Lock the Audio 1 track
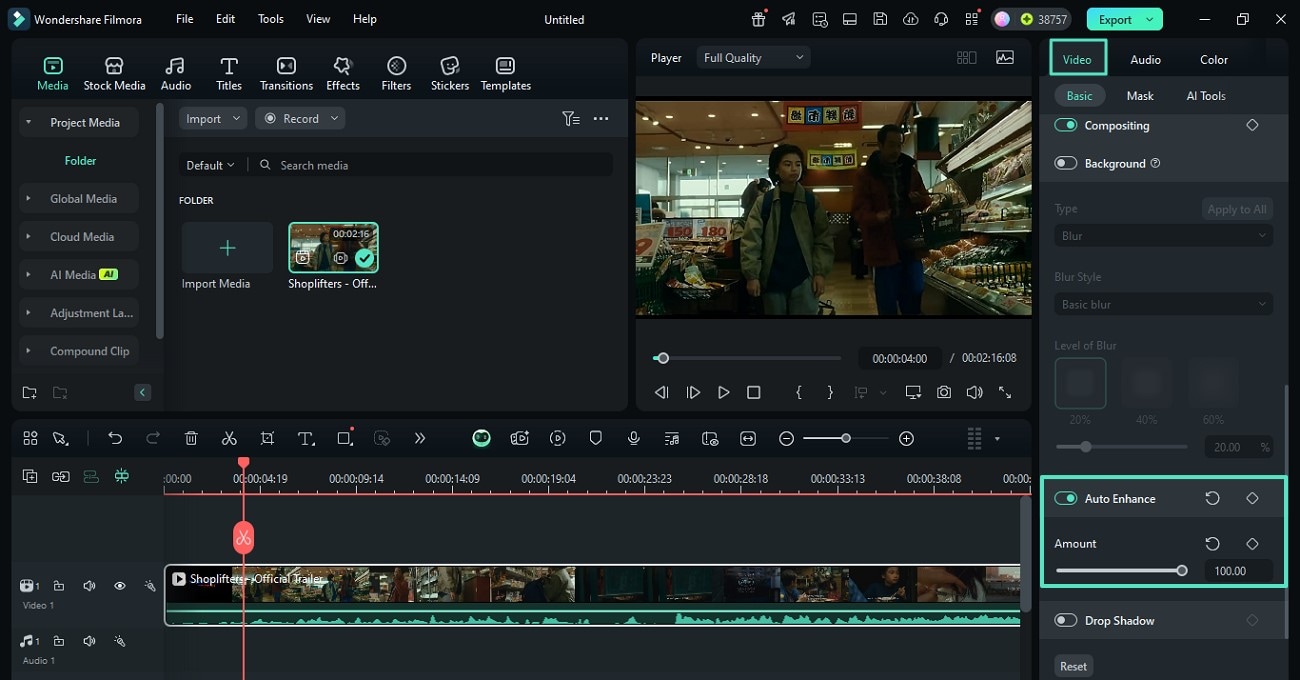The width and height of the screenshot is (1300, 680). click(59, 641)
